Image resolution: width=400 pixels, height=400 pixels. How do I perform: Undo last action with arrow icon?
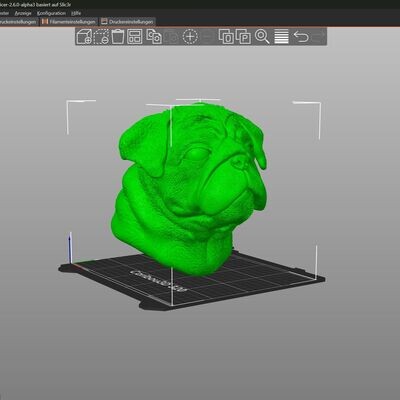click(301, 37)
